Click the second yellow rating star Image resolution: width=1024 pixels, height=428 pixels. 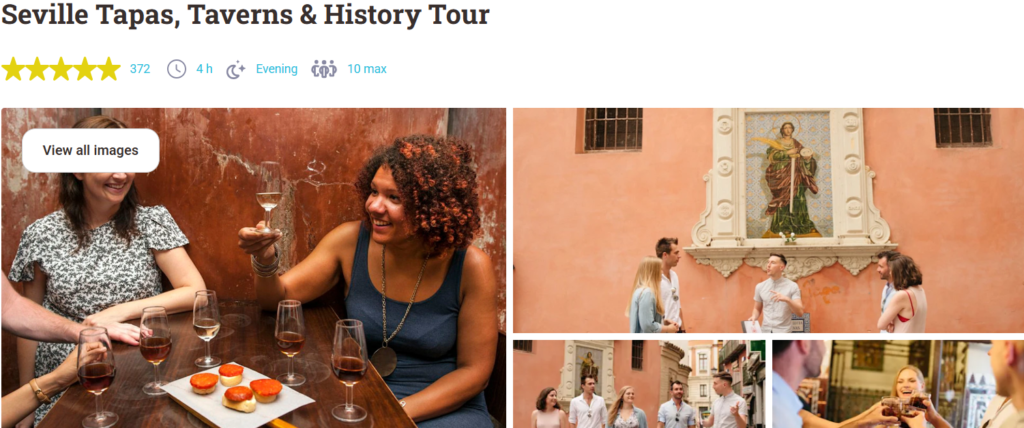tap(37, 69)
